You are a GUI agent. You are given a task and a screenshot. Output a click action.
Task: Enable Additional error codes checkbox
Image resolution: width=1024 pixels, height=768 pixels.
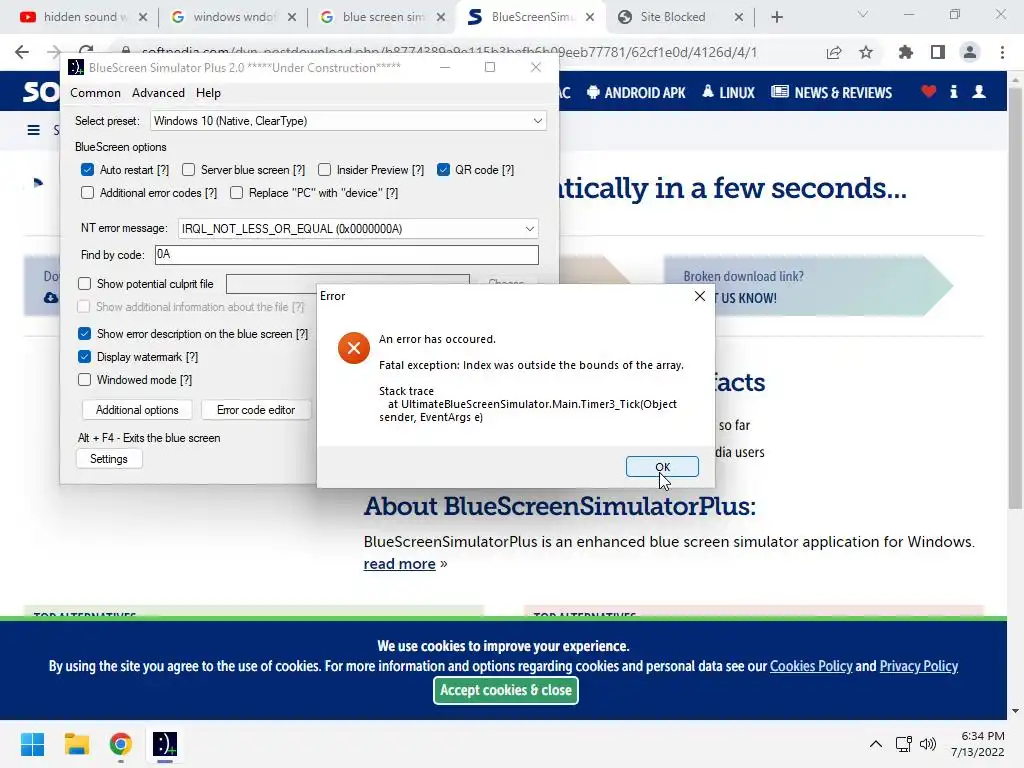88,193
